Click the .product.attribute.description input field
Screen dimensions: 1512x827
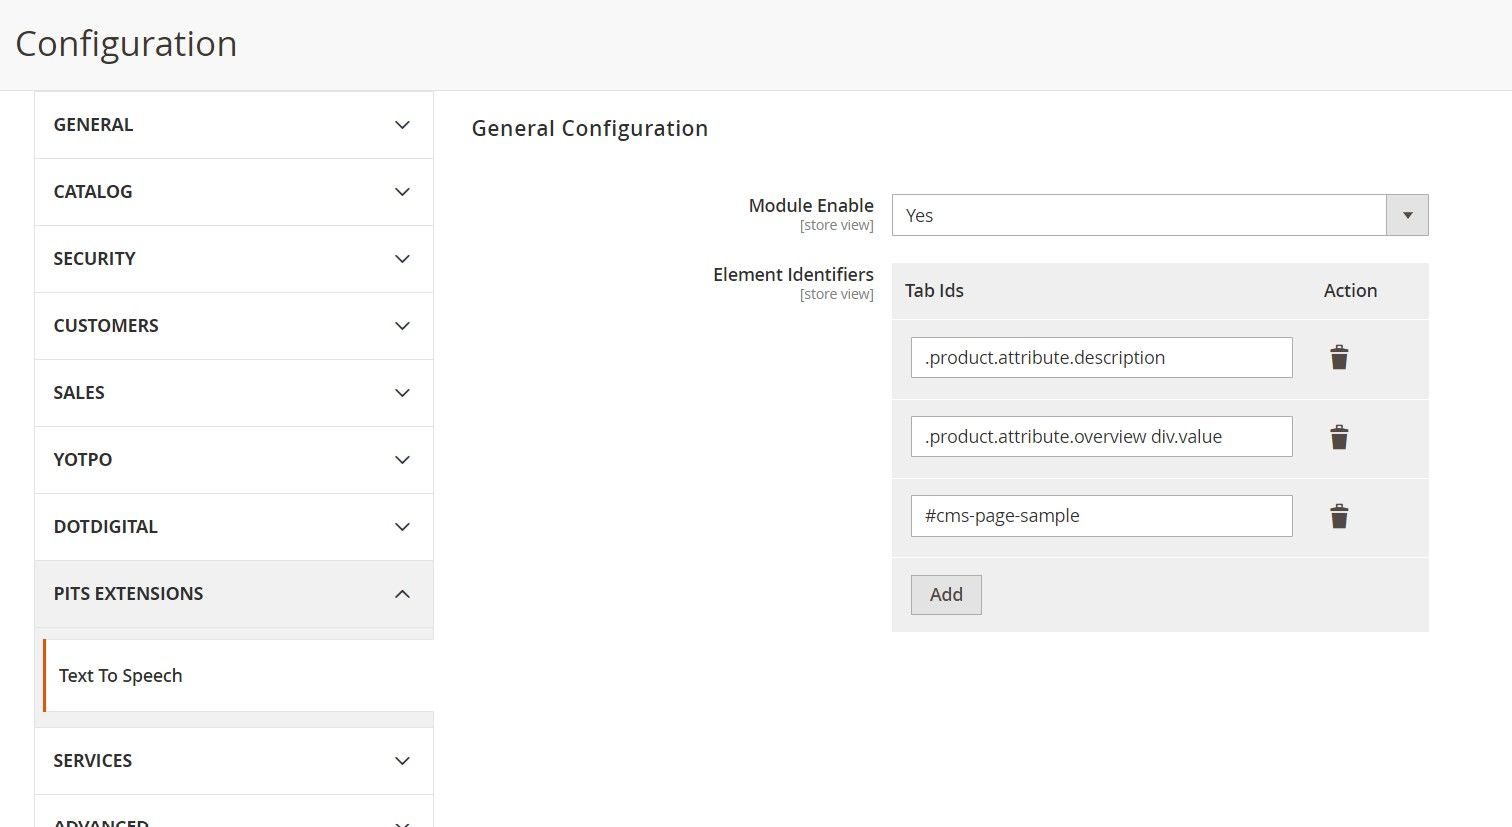coord(1101,358)
